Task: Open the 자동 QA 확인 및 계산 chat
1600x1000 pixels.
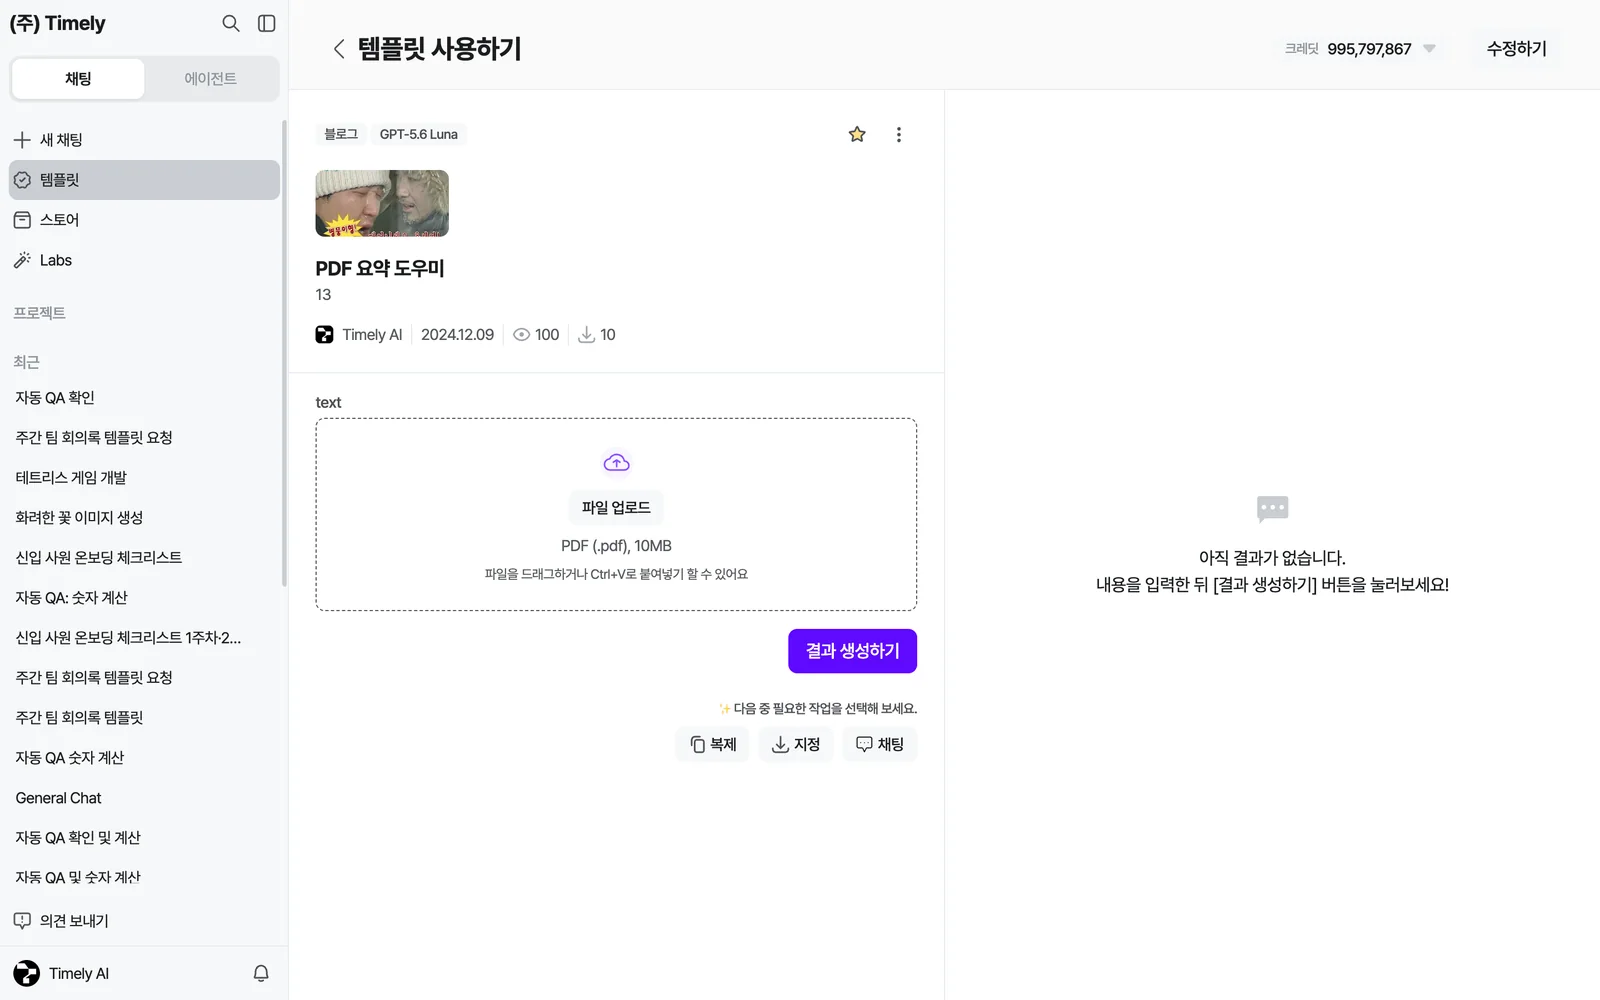Action: pos(144,838)
